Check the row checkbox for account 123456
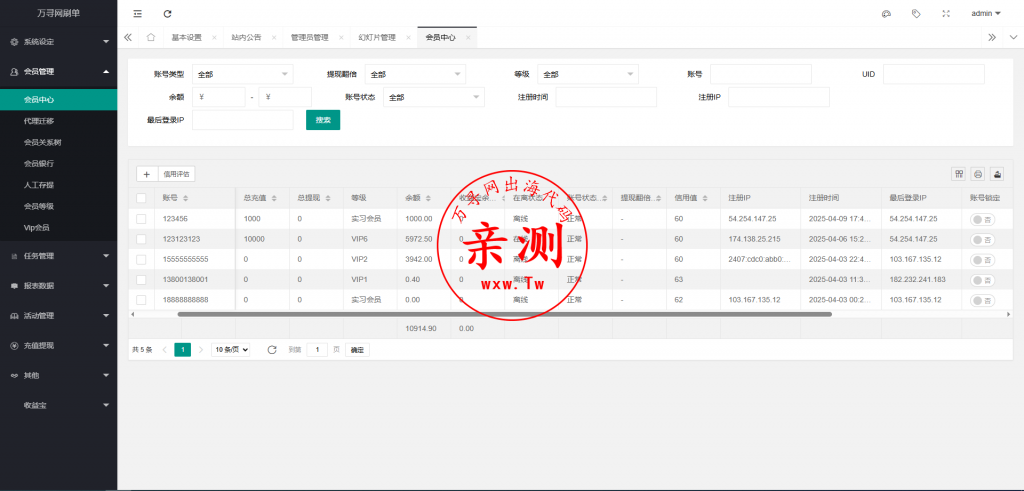The image size is (1024, 491). coord(141,219)
